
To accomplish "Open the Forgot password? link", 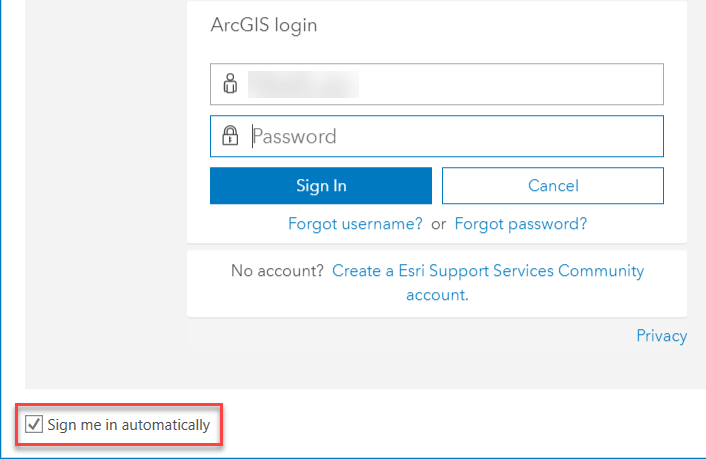I will (521, 223).
